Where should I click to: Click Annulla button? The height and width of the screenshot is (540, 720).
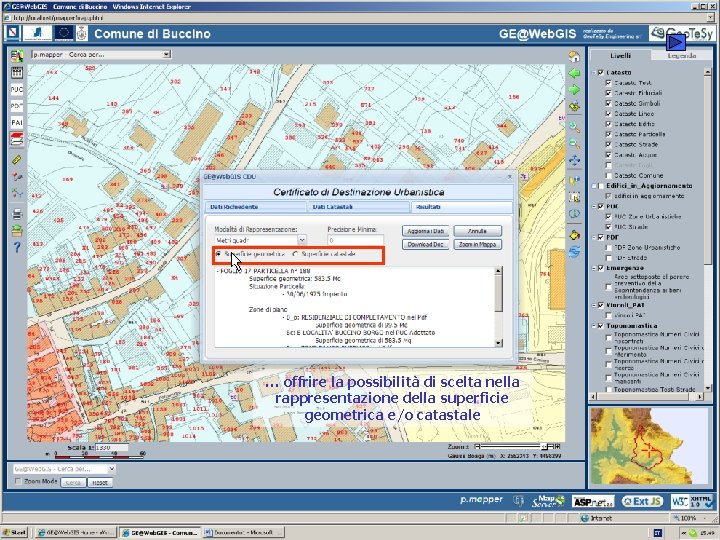point(478,231)
